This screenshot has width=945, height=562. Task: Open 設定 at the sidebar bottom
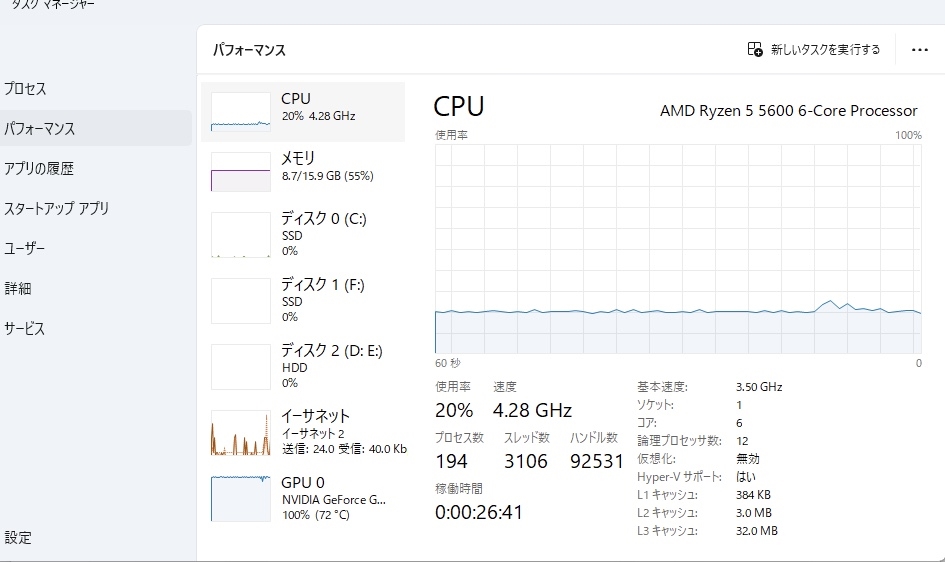[18, 538]
